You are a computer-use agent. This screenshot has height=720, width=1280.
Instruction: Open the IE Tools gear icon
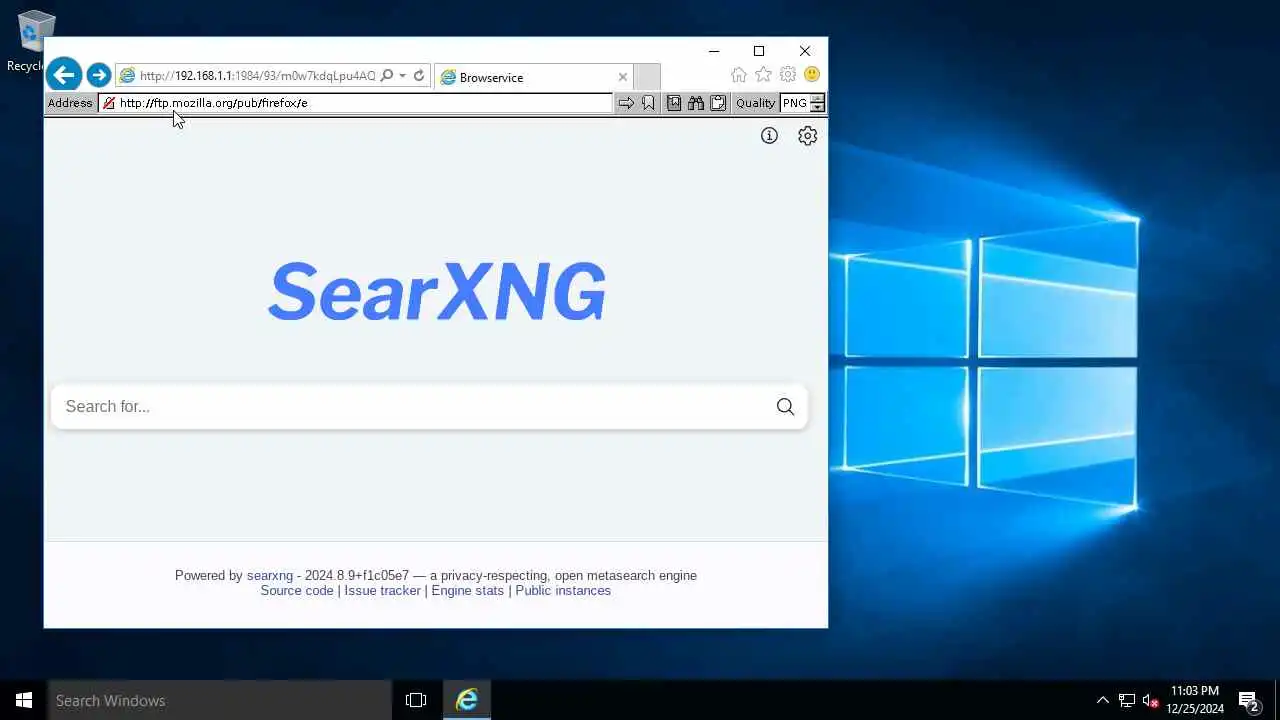(x=788, y=75)
